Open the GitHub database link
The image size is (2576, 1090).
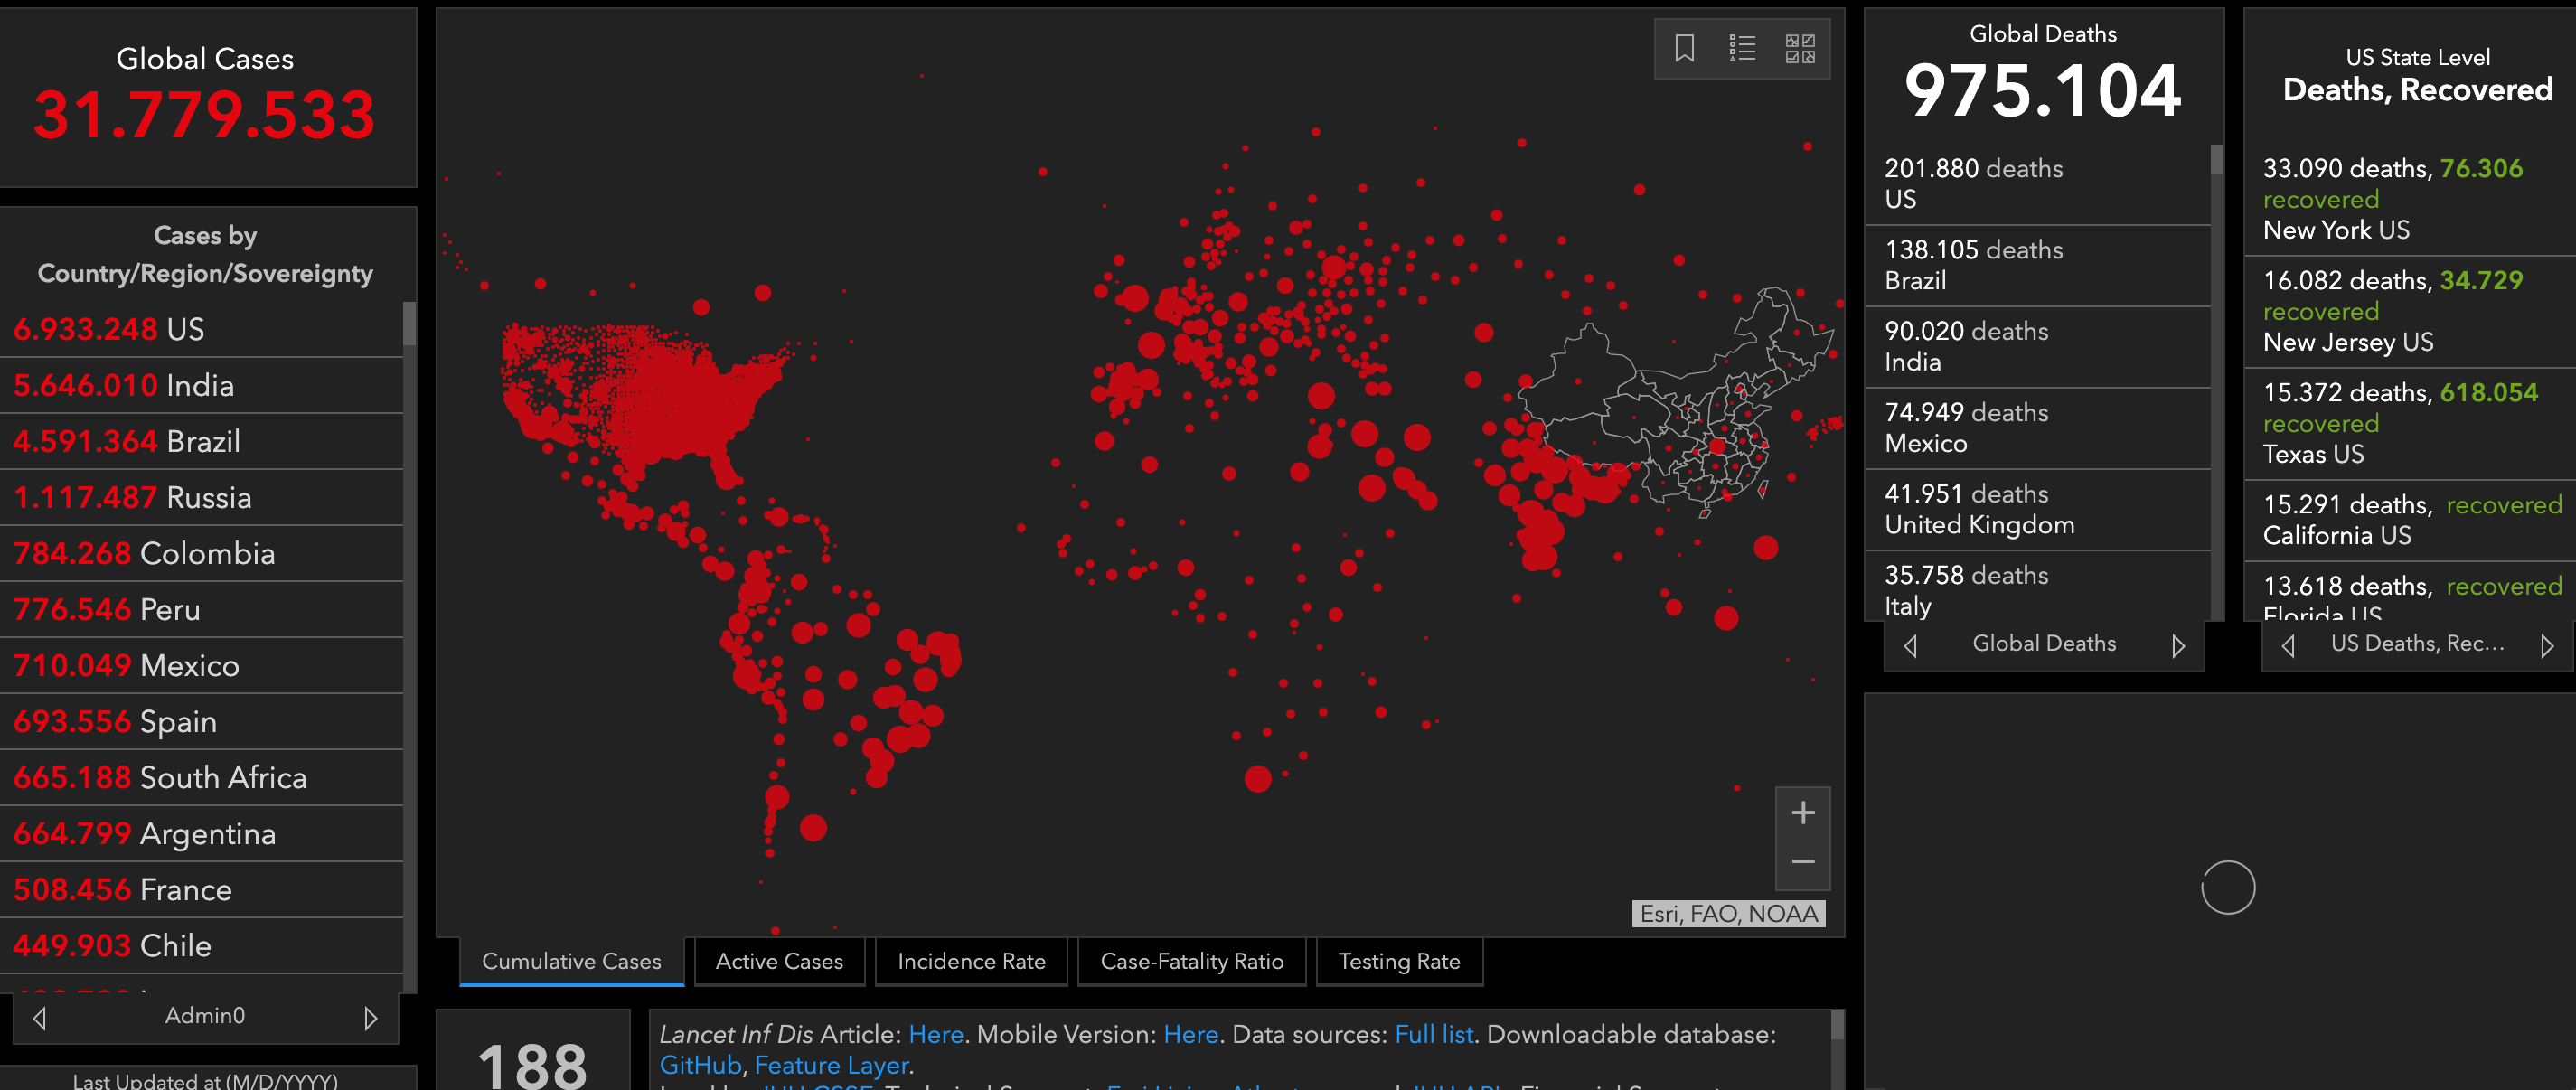[700, 1065]
